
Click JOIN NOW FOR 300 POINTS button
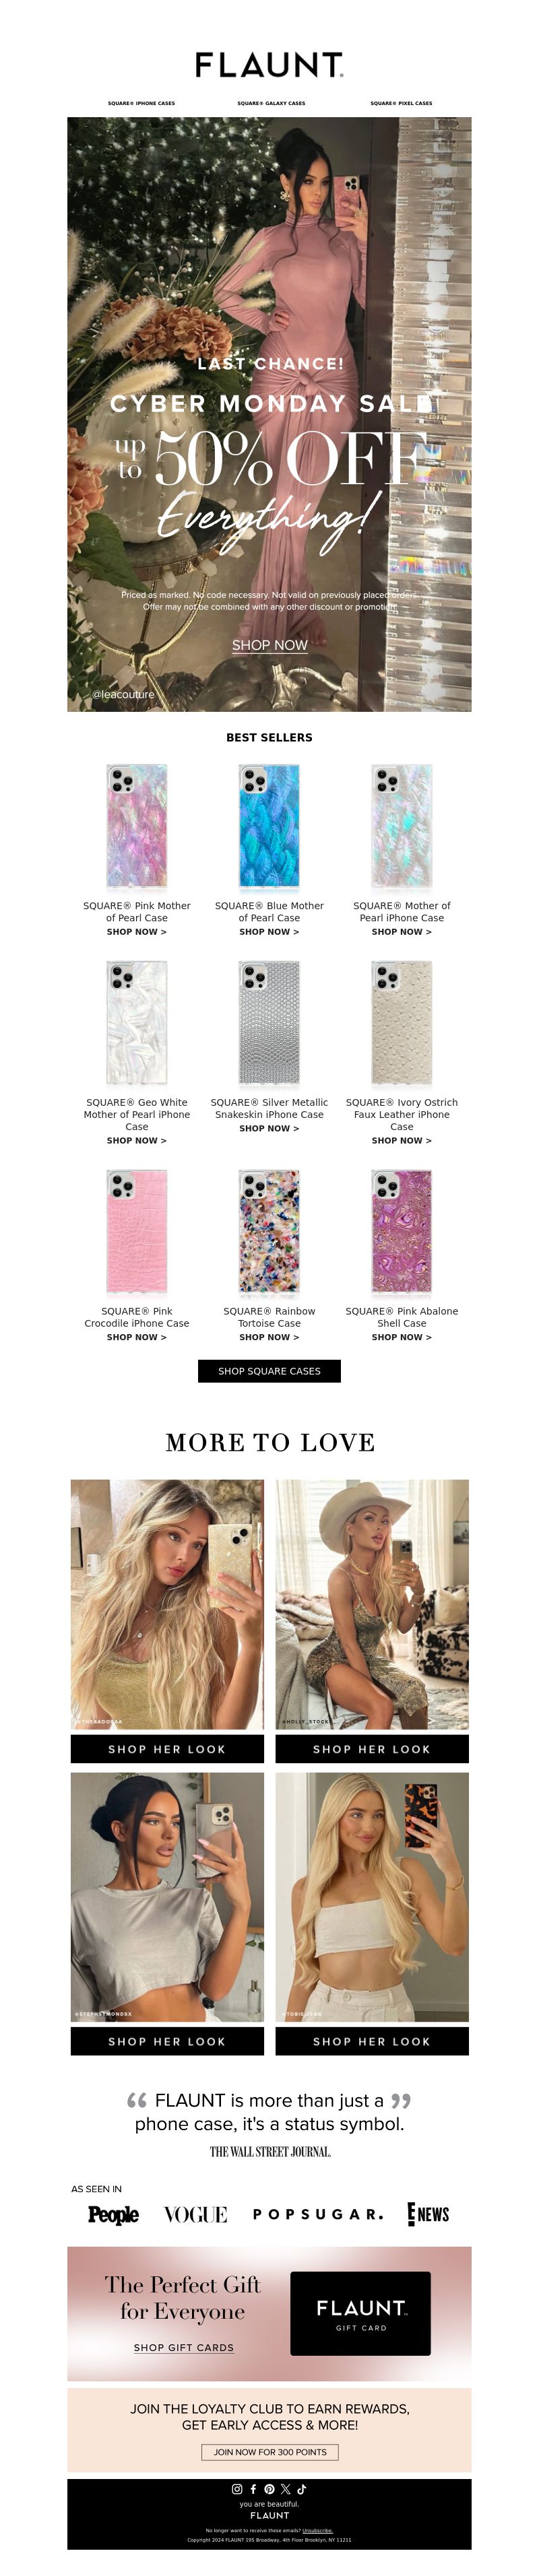coord(270,2452)
